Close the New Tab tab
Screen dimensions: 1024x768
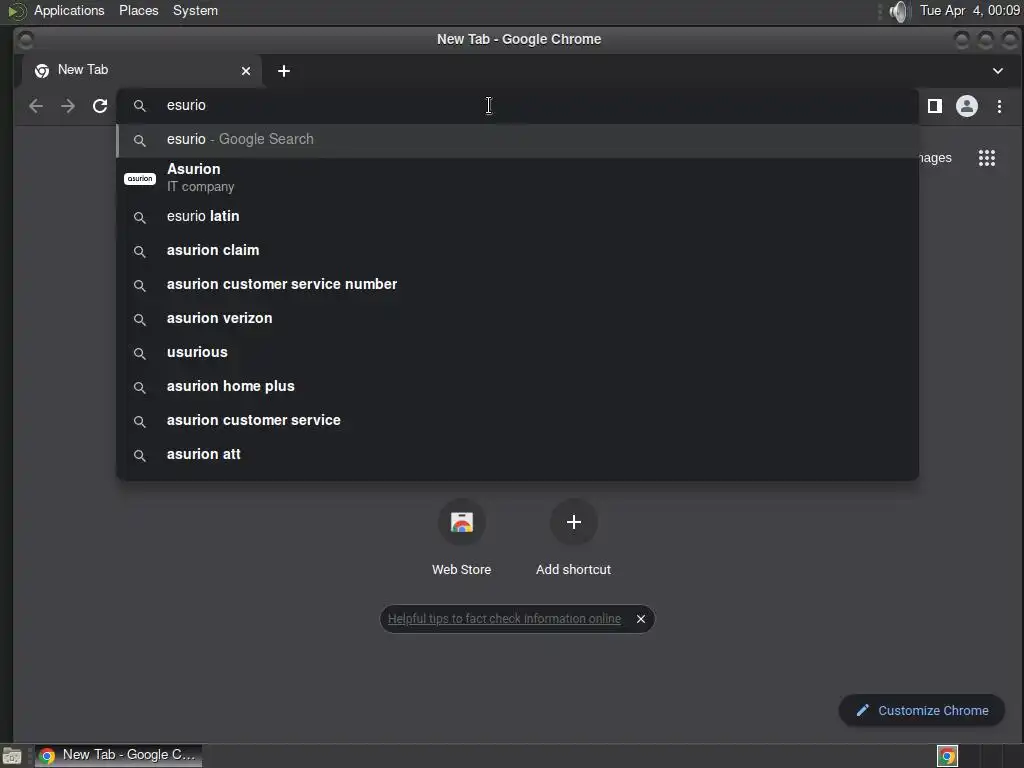pos(246,71)
